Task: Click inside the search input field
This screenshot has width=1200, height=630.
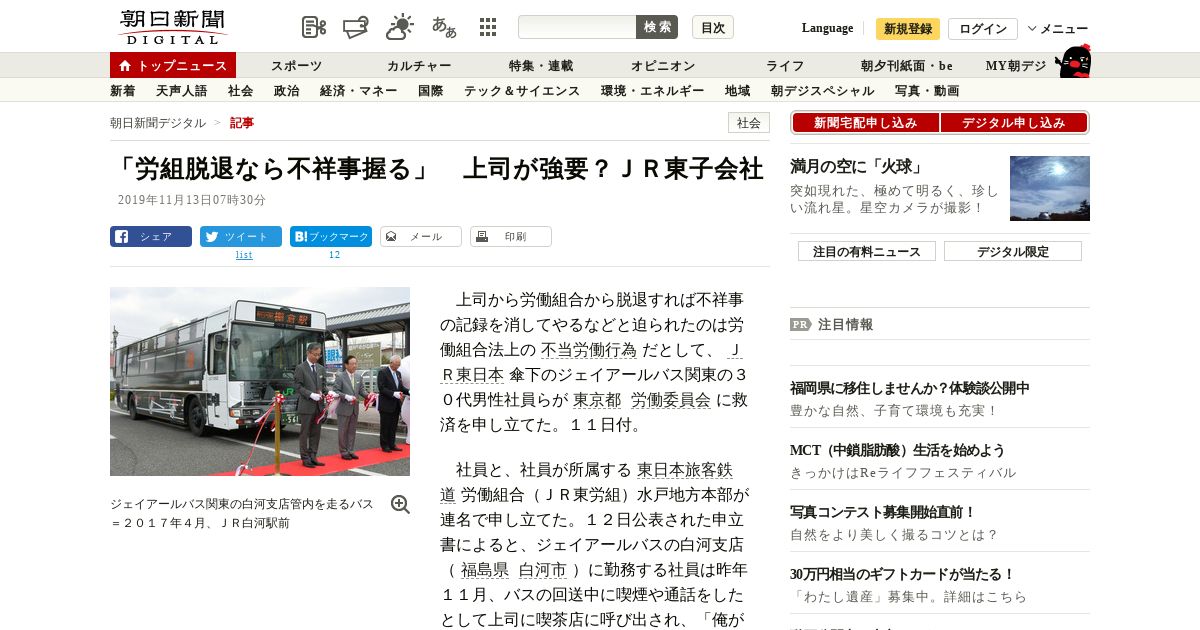Action: tap(577, 27)
